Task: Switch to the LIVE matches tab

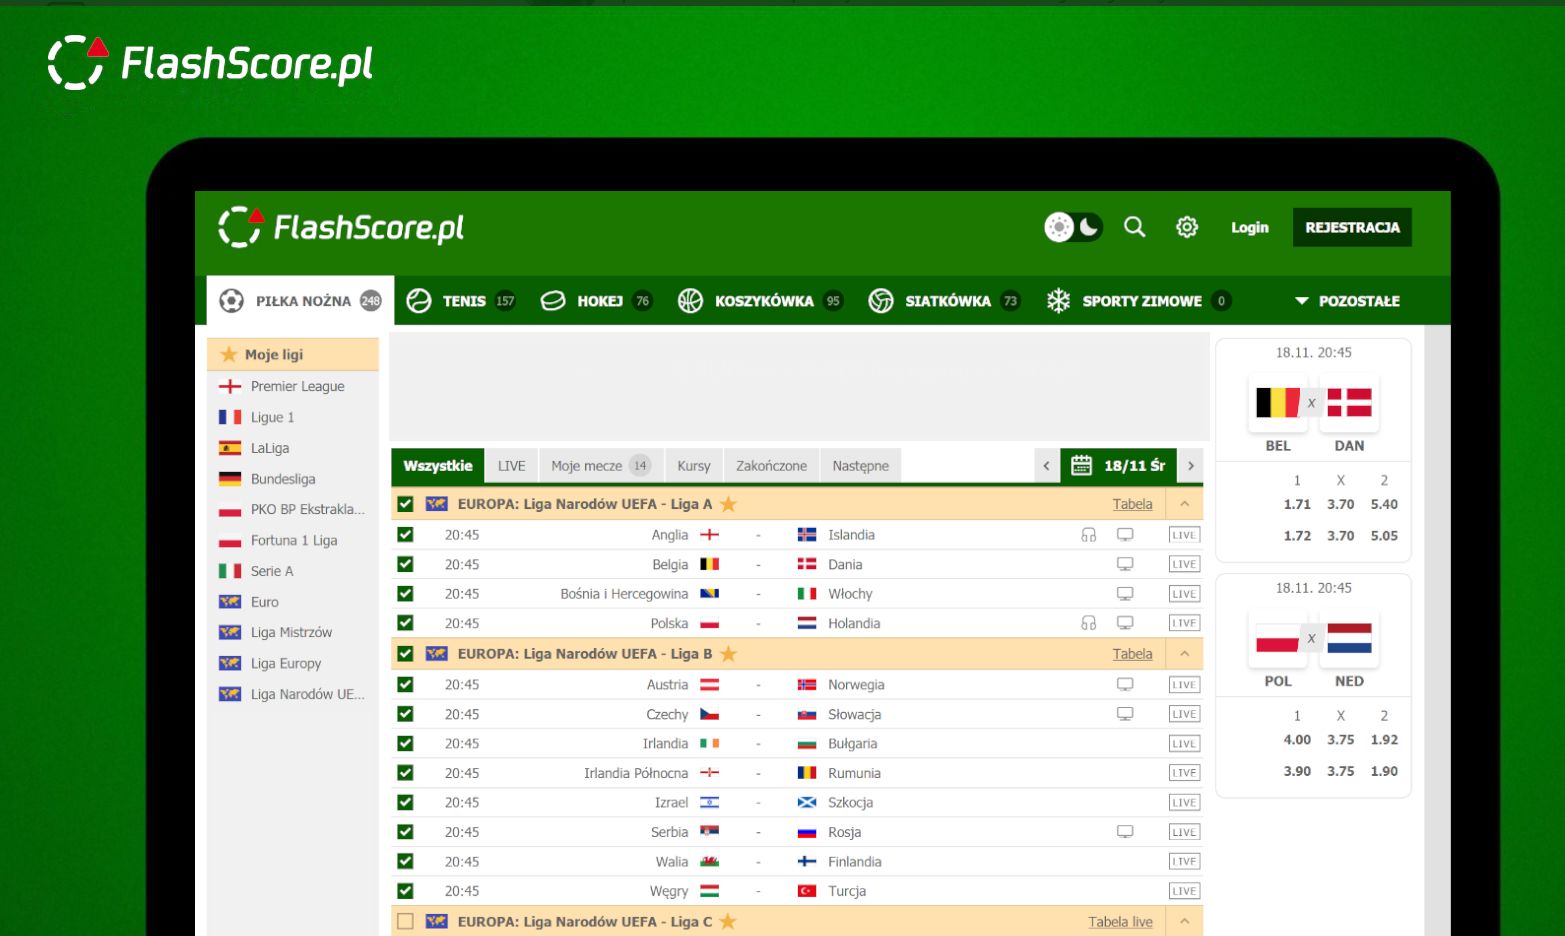Action: point(511,465)
